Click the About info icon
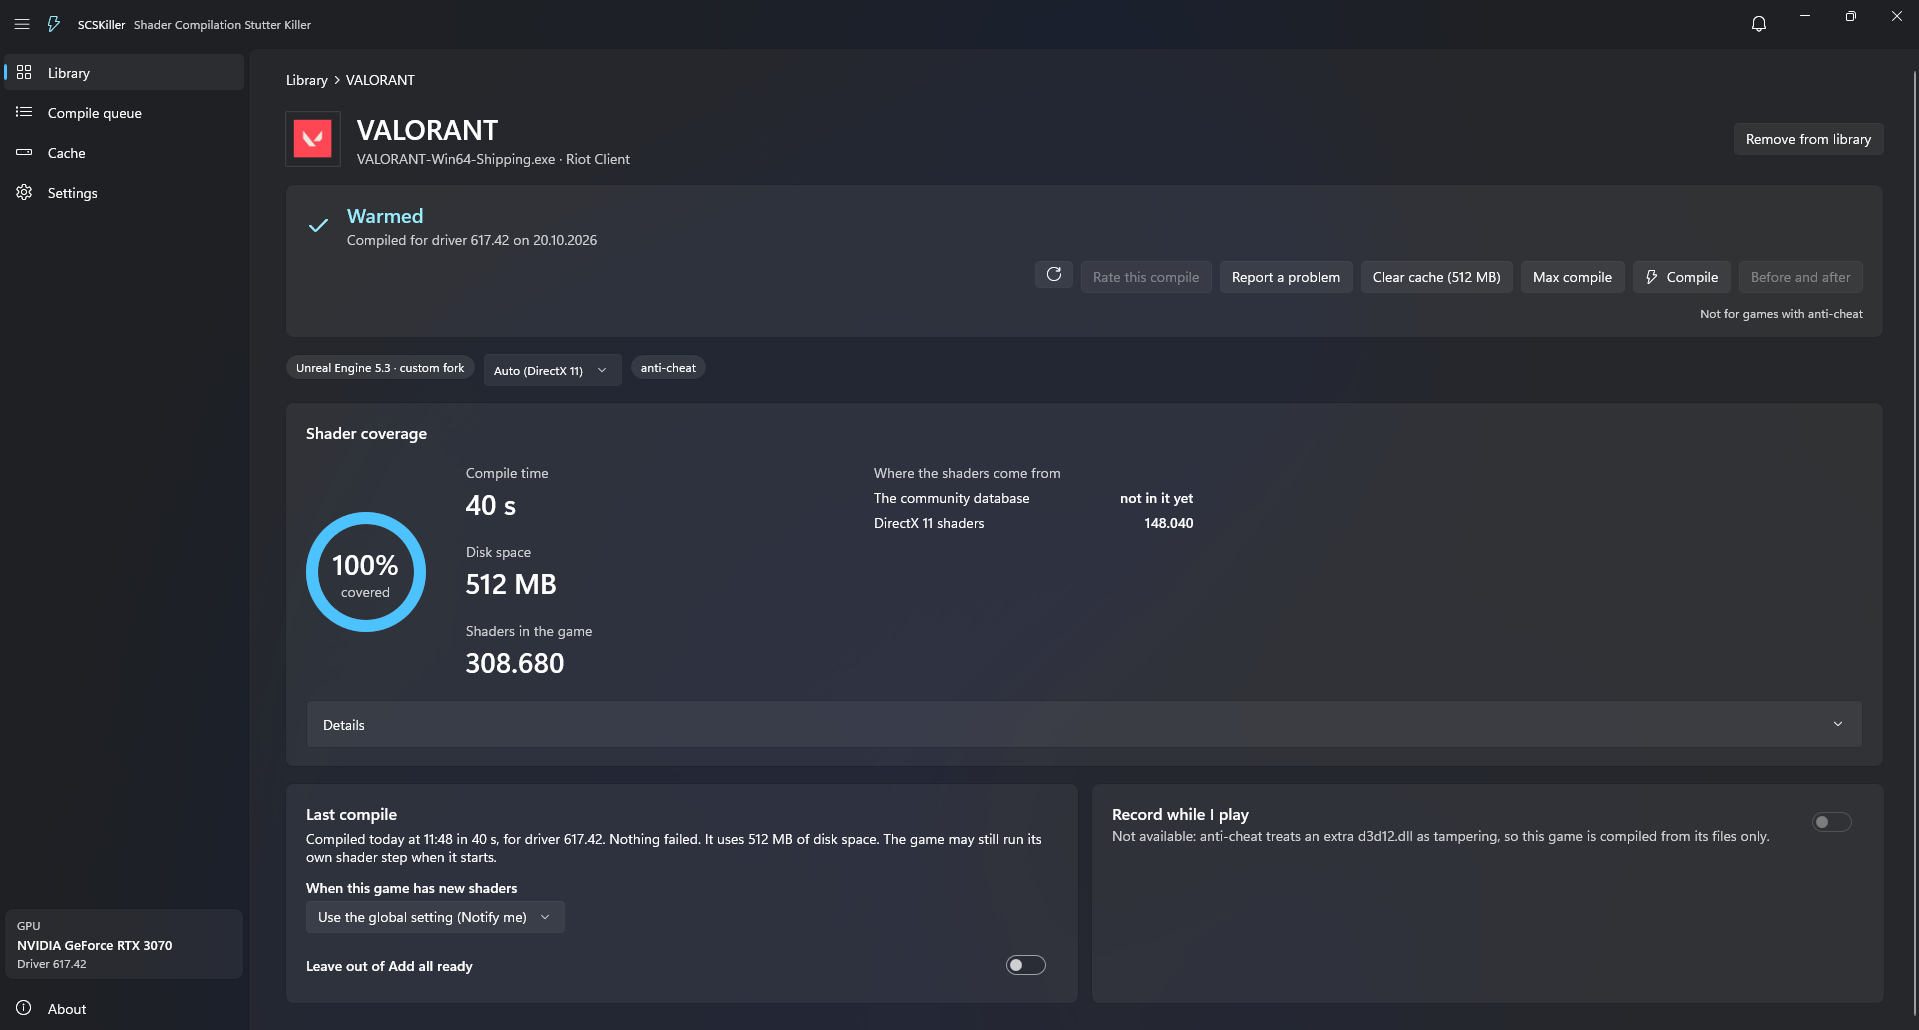 [x=24, y=1008]
